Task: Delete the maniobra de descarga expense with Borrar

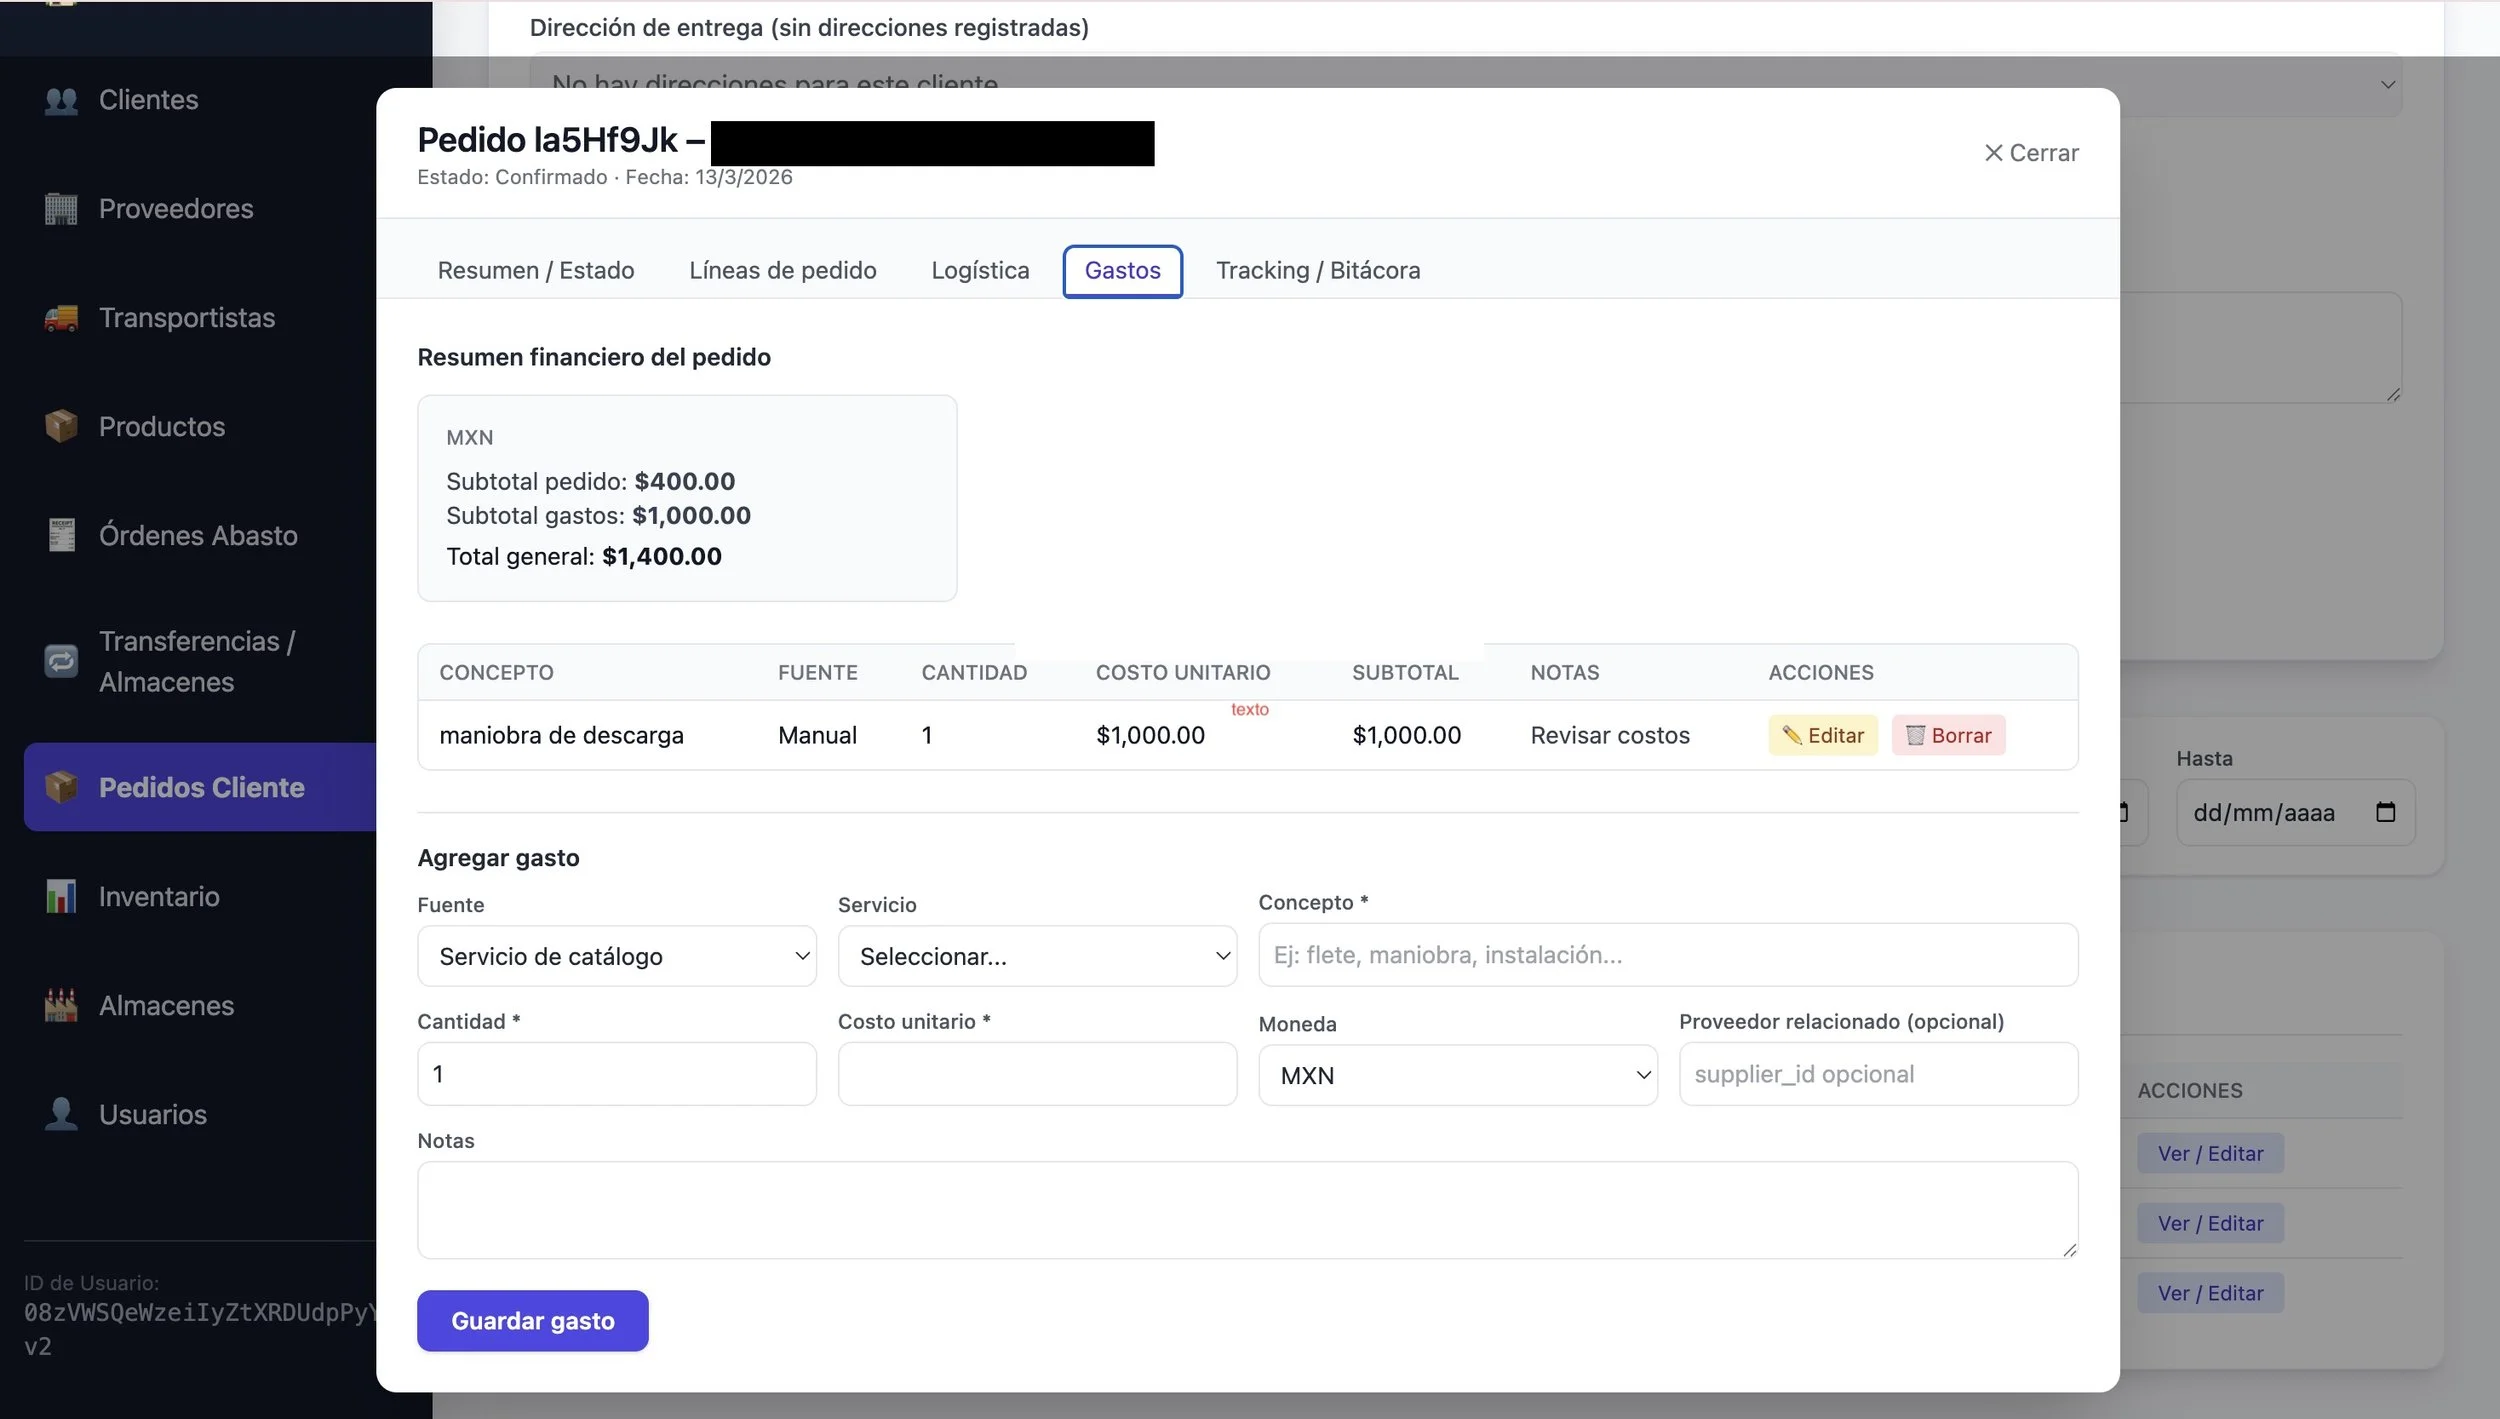Action: (1947, 736)
